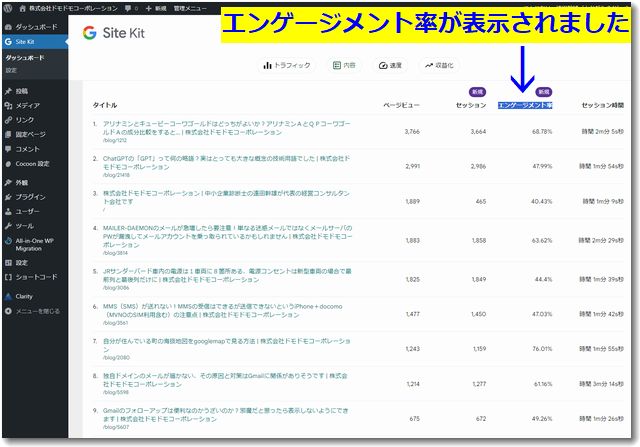Click the All-in-One WP Migration icon
The image size is (640, 447).
point(8,241)
